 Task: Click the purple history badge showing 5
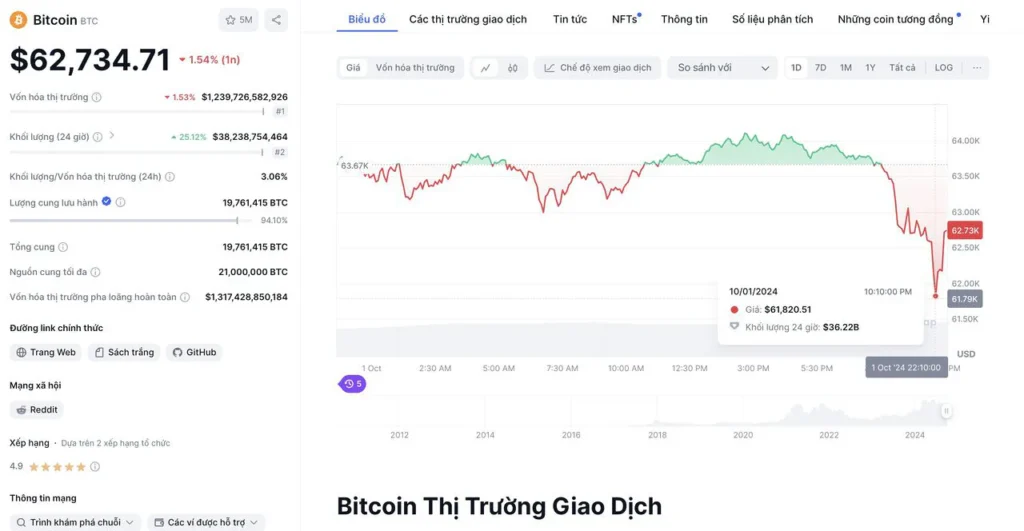click(353, 384)
